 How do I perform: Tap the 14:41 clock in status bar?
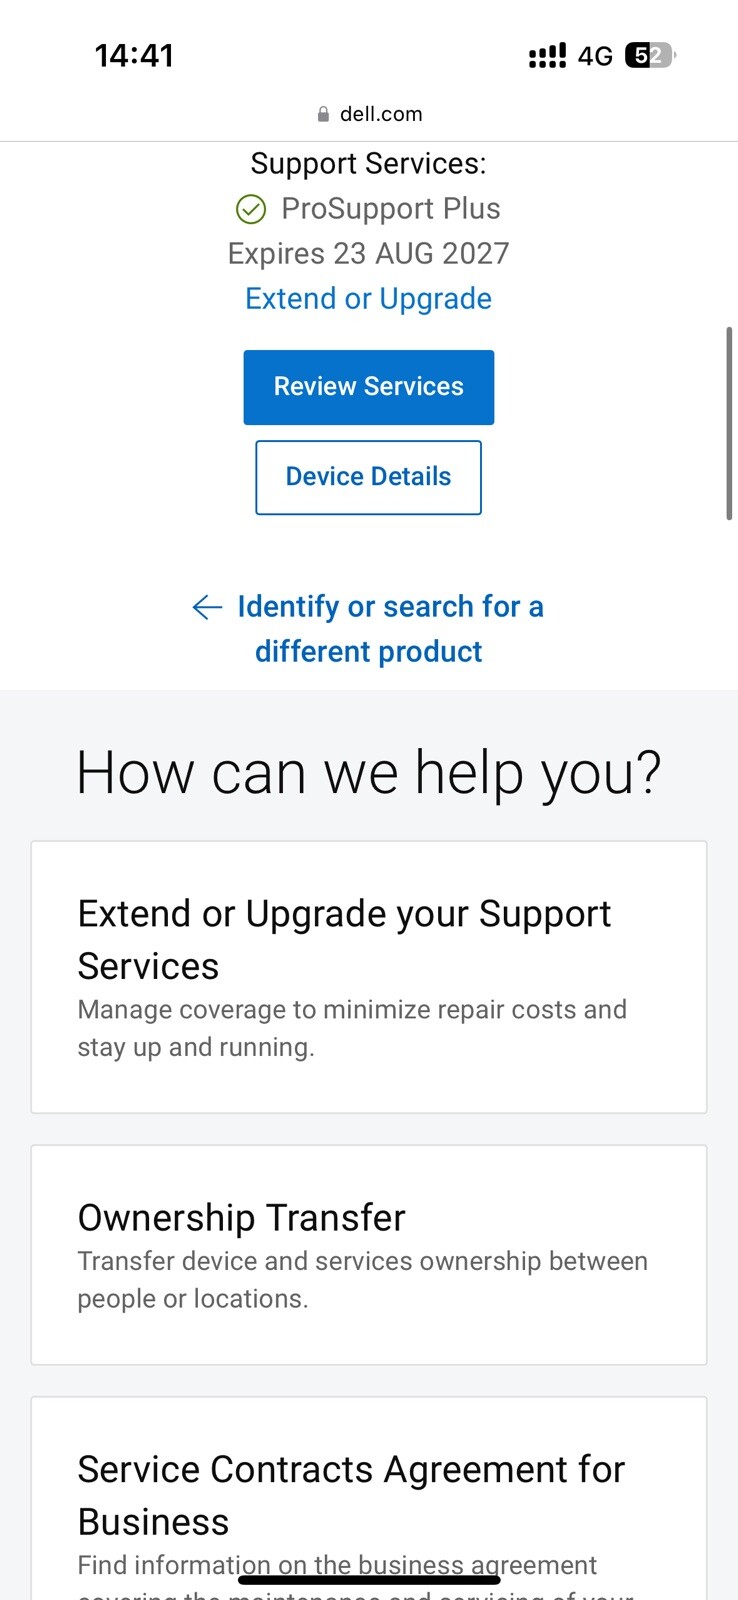click(134, 56)
